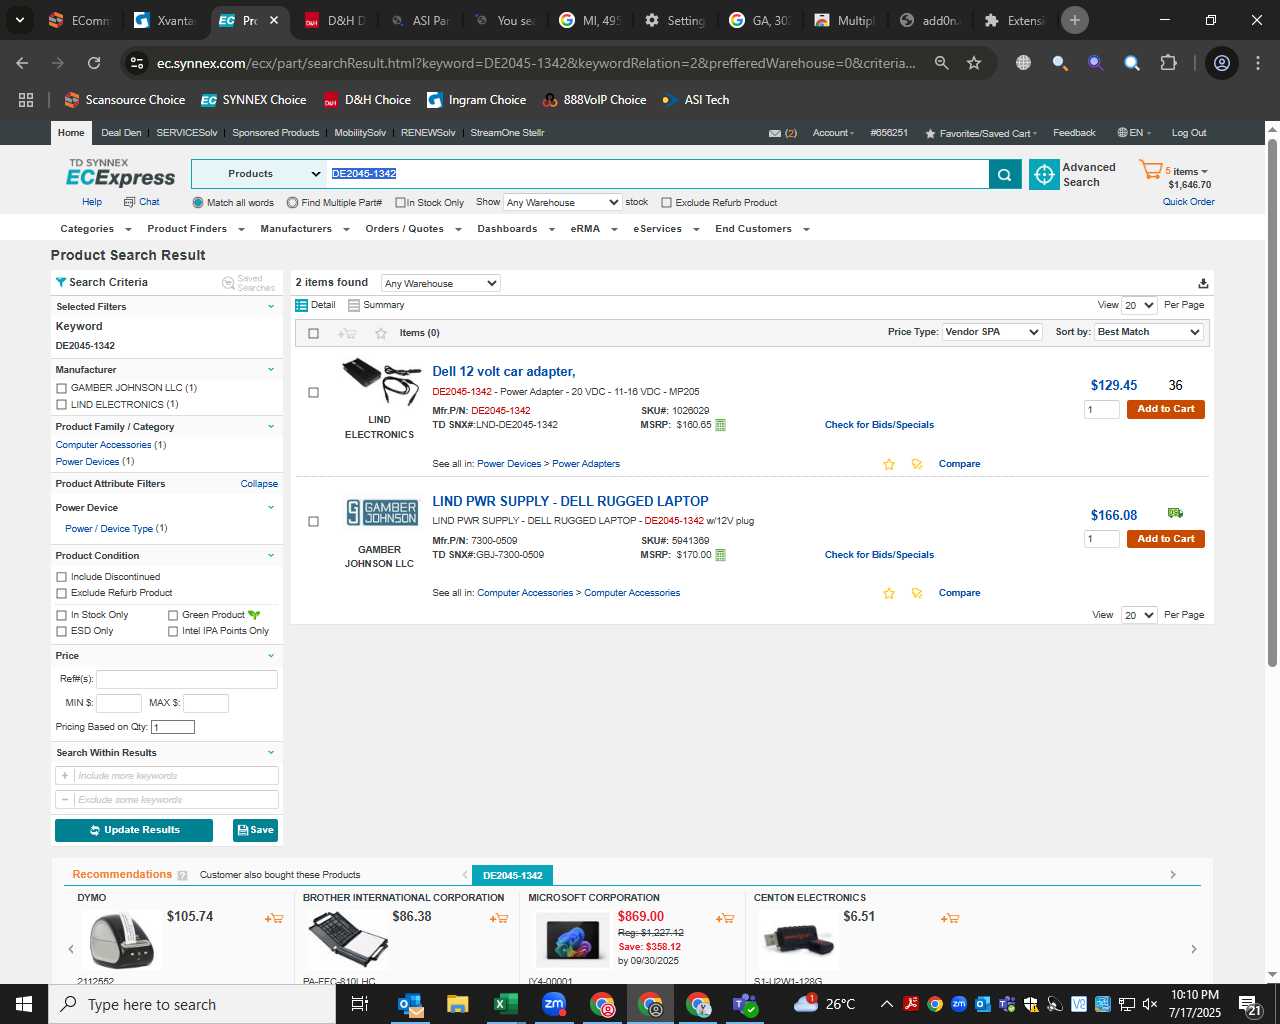Click recommendations previous arrow
The width and height of the screenshot is (1280, 1024).
[x=71, y=949]
